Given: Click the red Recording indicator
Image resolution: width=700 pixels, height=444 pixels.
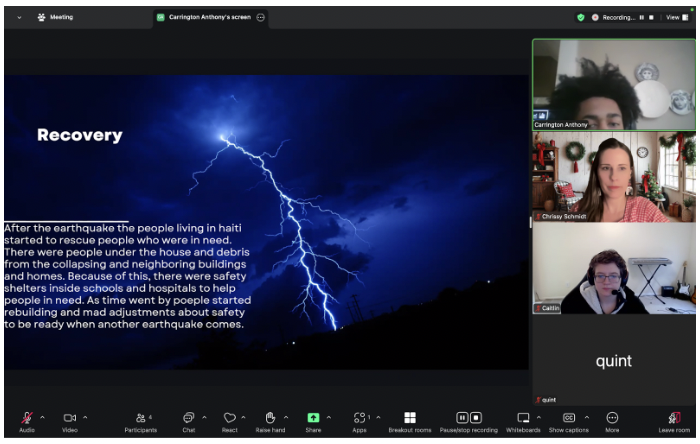Looking at the screenshot, I should coord(595,17).
